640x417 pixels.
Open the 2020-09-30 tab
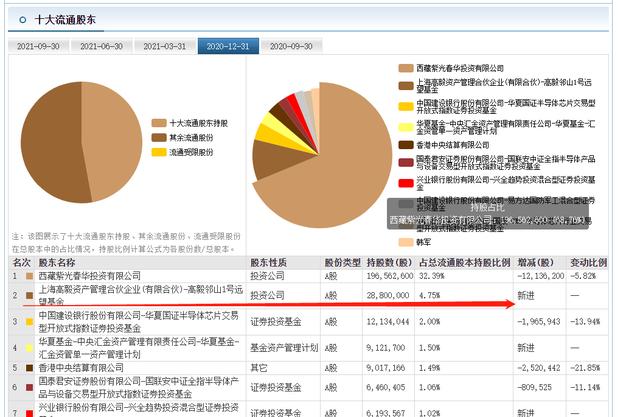coord(291,46)
